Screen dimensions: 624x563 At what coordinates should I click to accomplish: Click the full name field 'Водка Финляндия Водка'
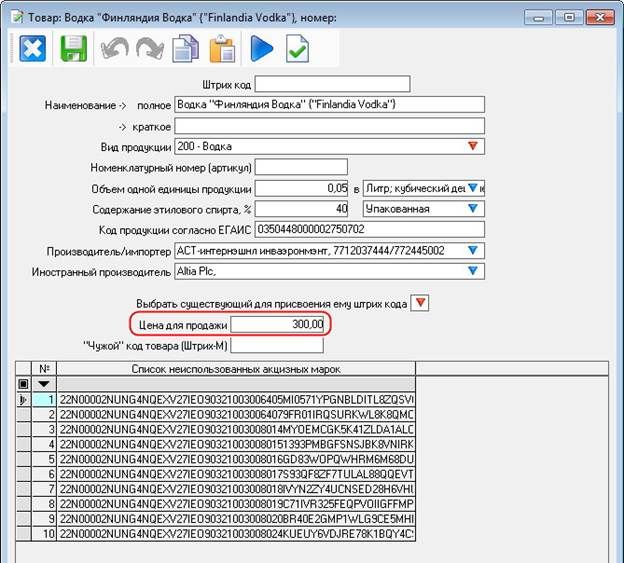(x=330, y=105)
